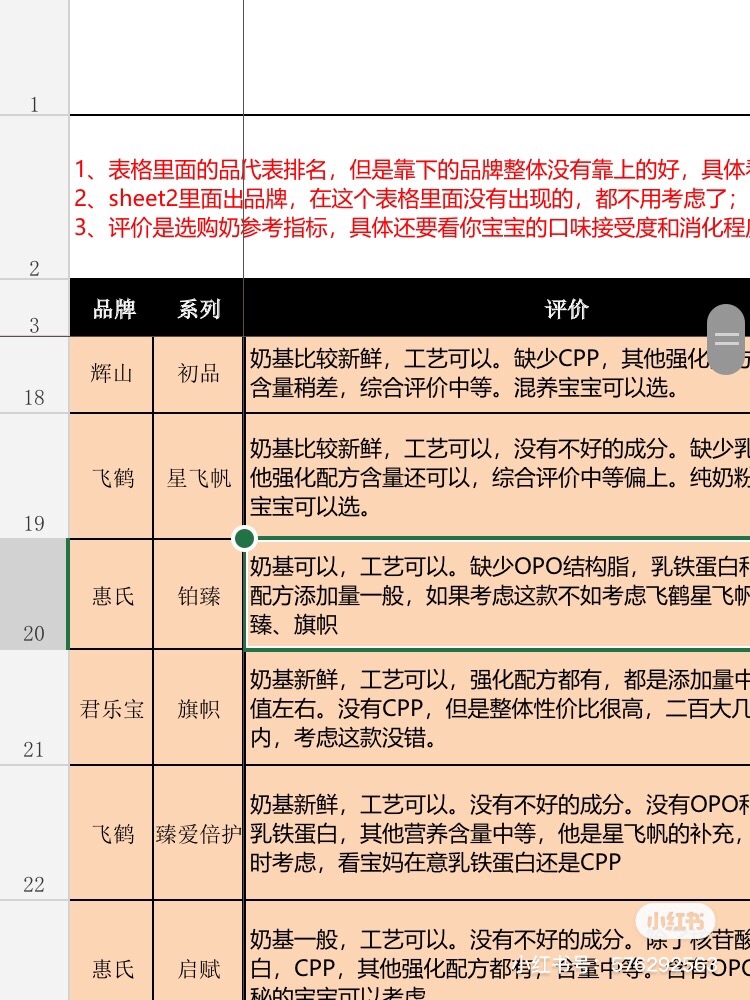
Task: Tap the 星飞帆 series cell
Action: click(199, 477)
